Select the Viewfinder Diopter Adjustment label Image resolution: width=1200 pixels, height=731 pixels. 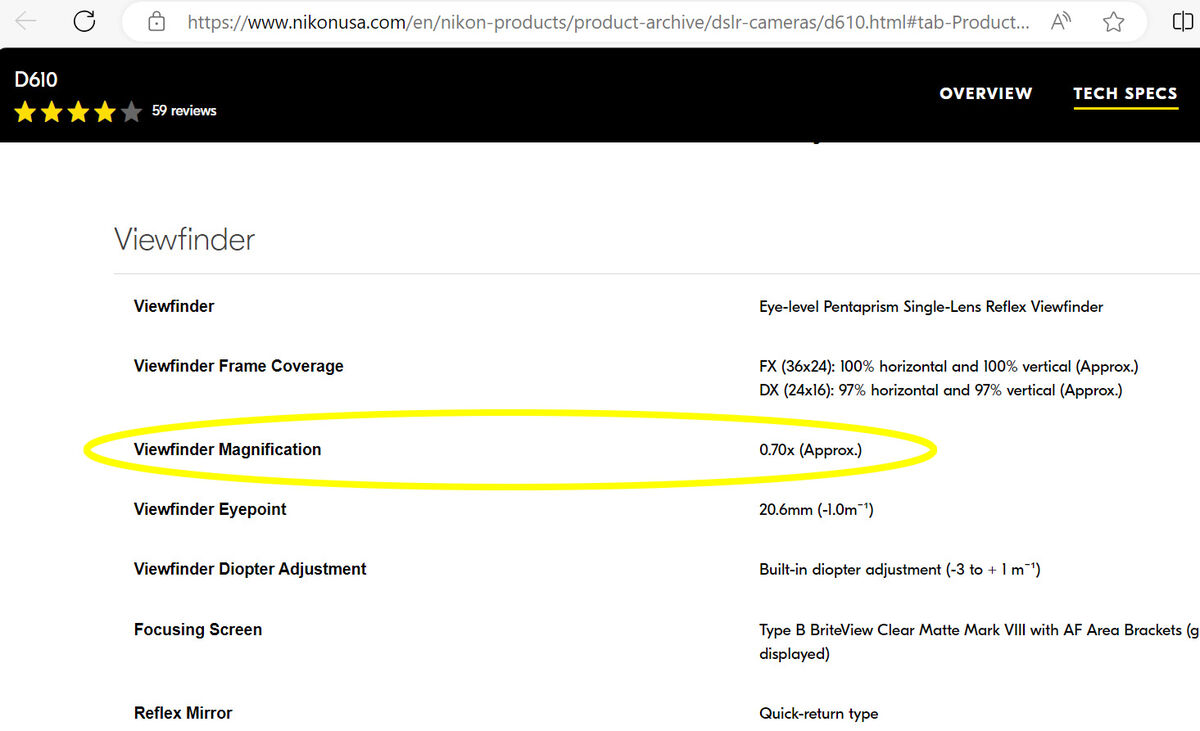[250, 569]
